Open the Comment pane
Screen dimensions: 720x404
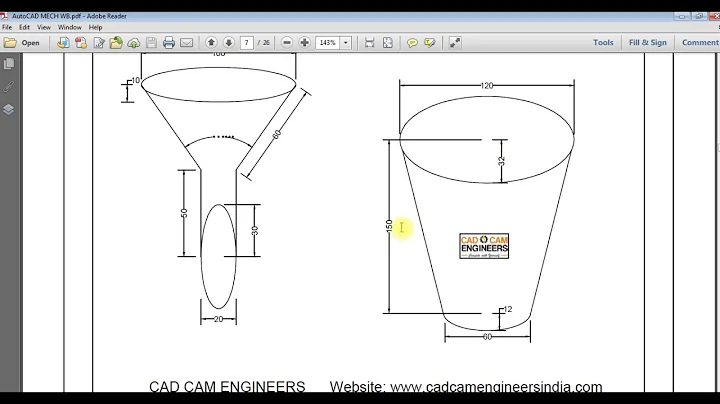click(700, 42)
